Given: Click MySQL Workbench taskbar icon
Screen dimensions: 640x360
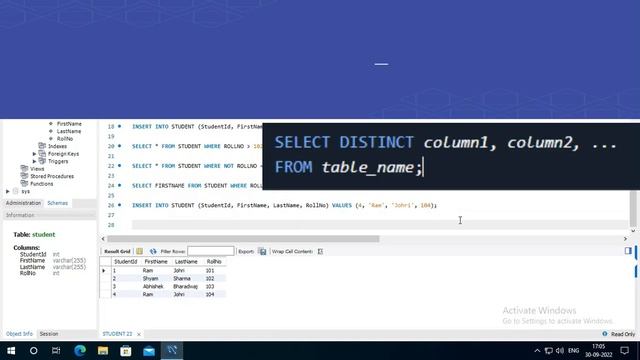Looking at the screenshot, I should tap(172, 350).
